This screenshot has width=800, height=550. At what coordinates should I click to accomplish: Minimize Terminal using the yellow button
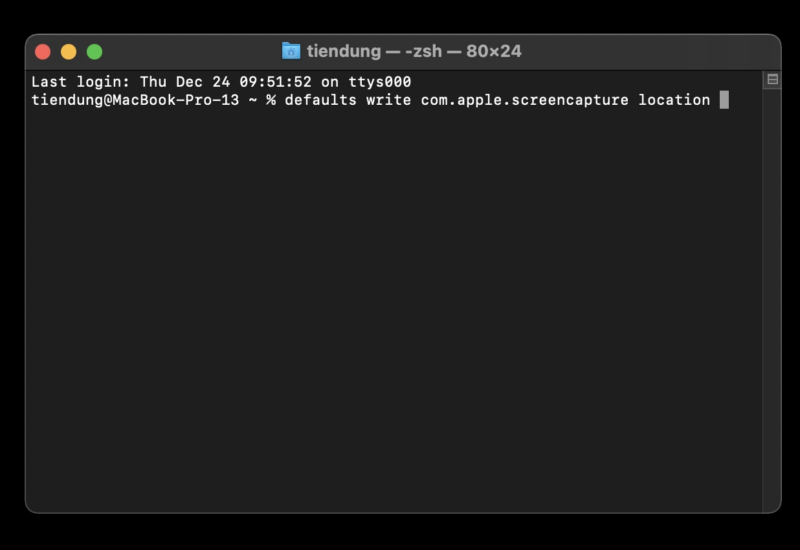tap(68, 51)
